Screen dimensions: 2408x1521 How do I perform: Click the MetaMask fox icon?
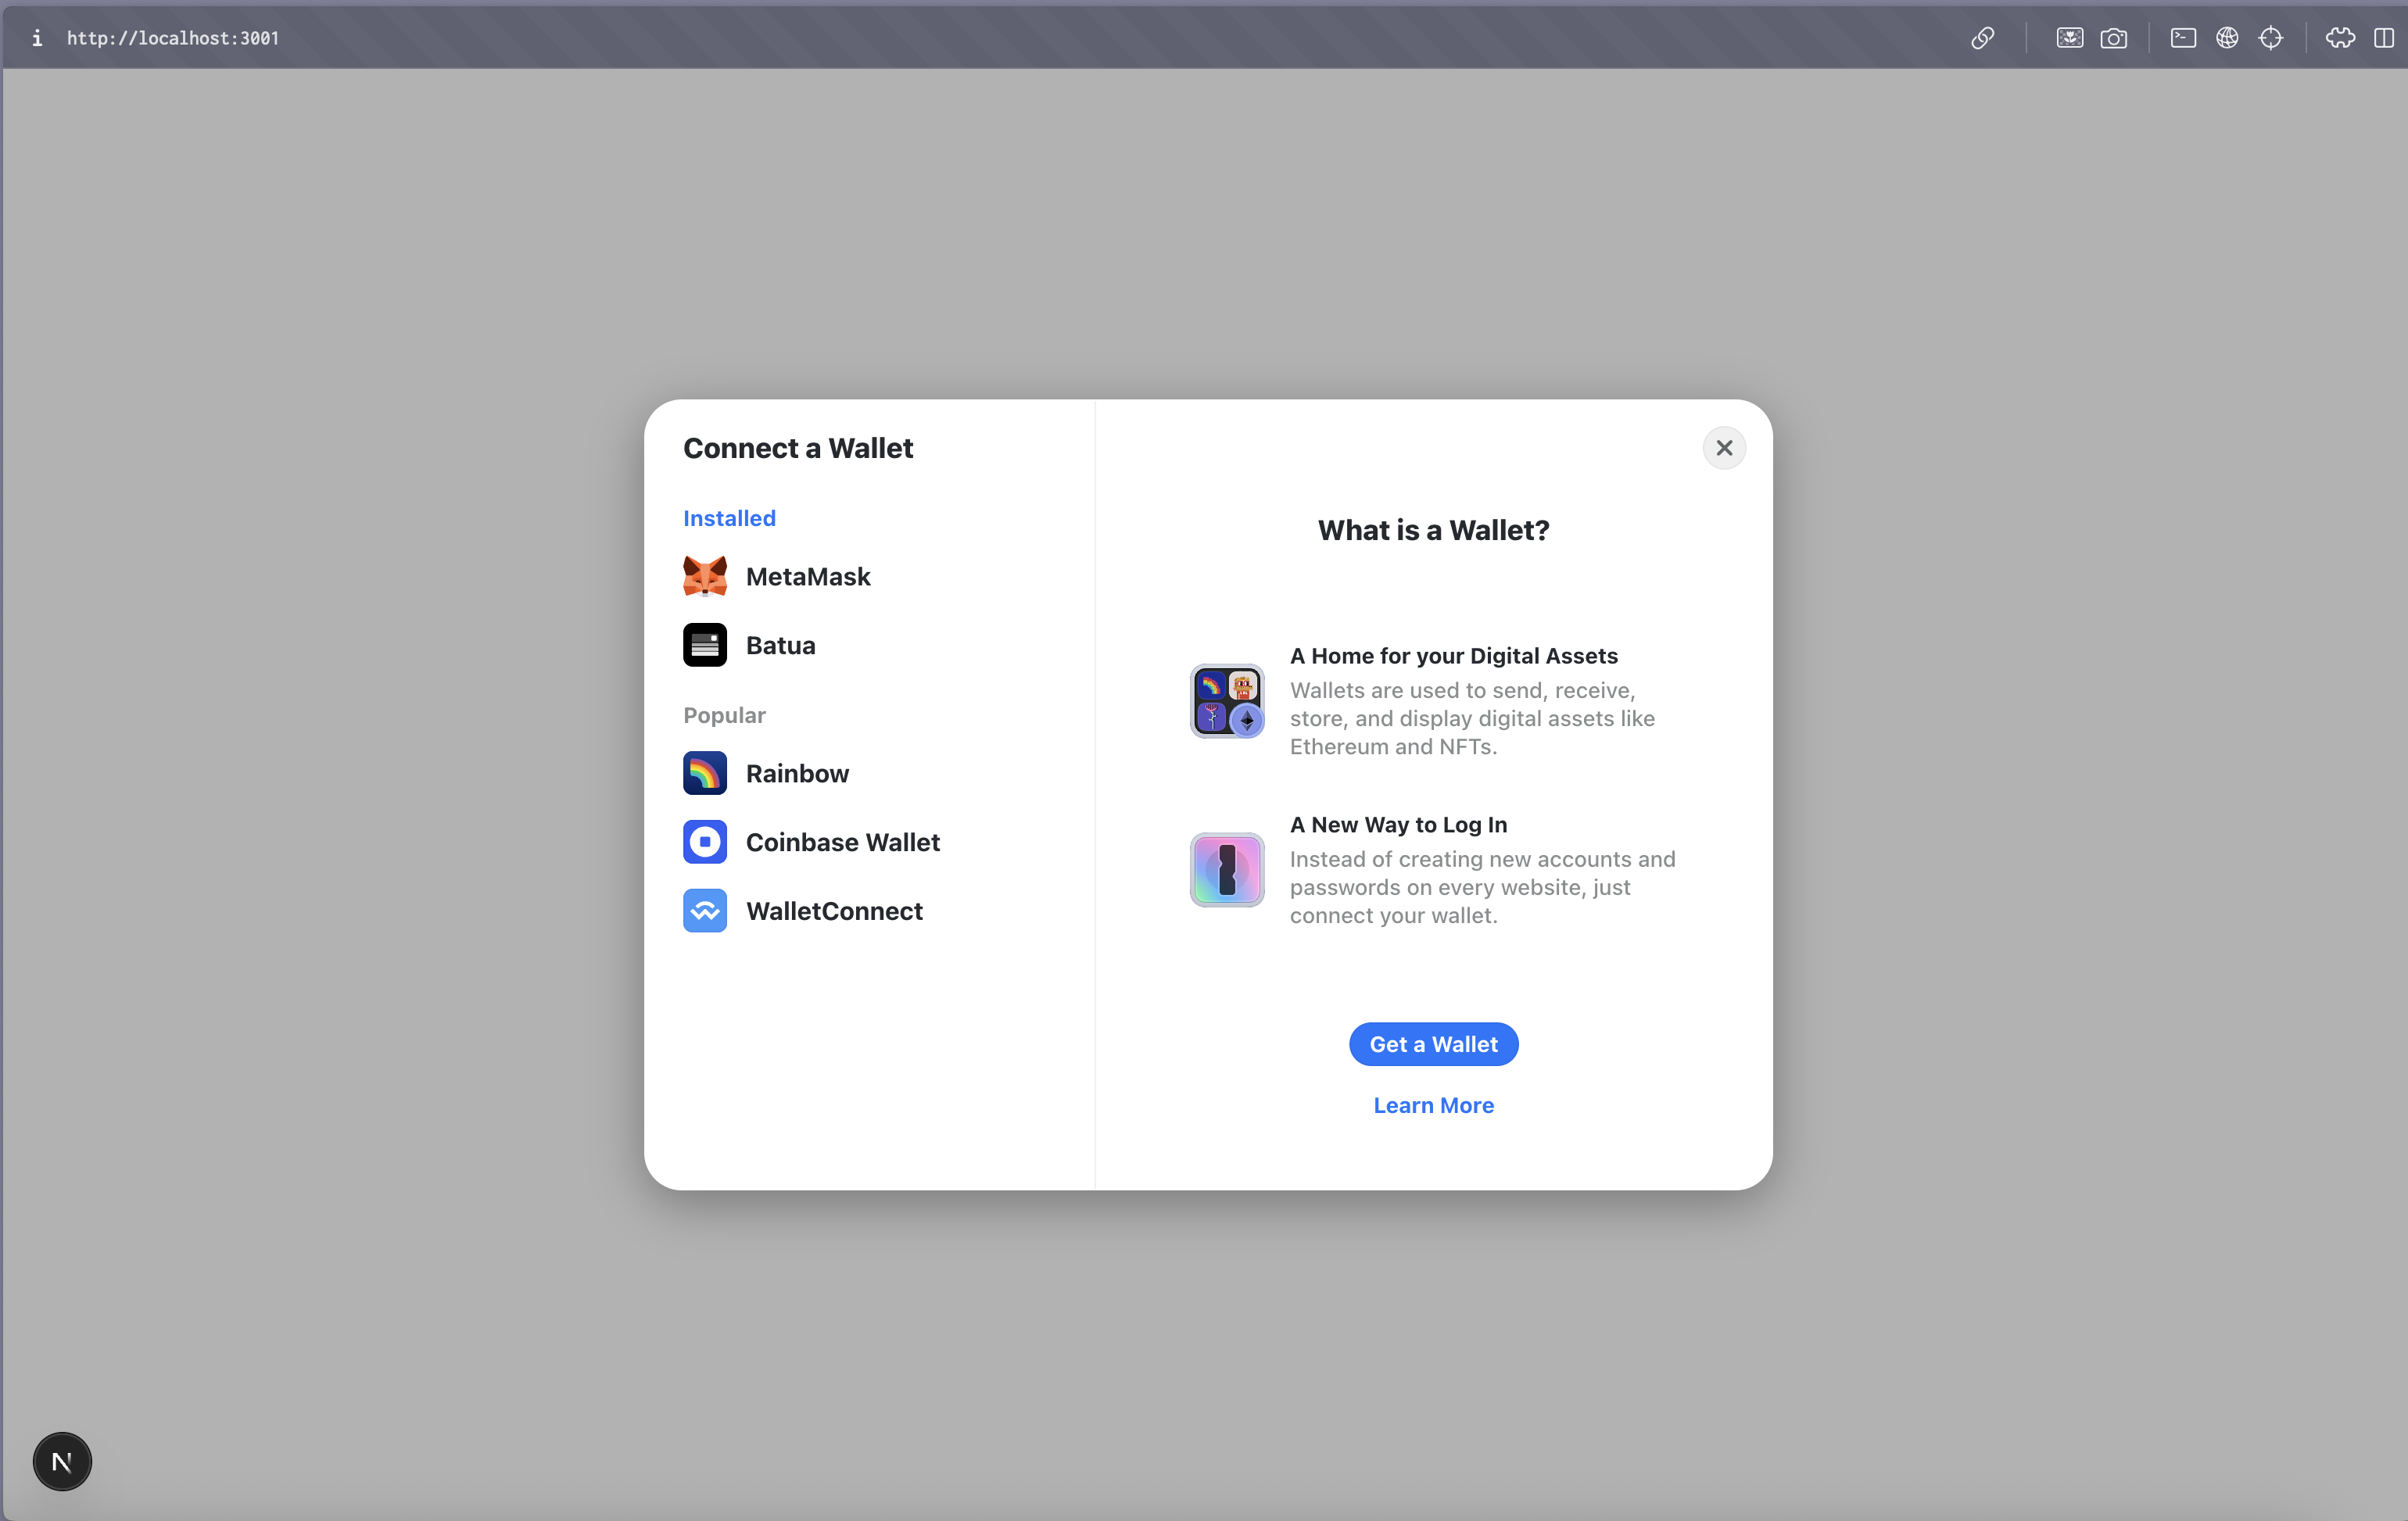coord(705,576)
